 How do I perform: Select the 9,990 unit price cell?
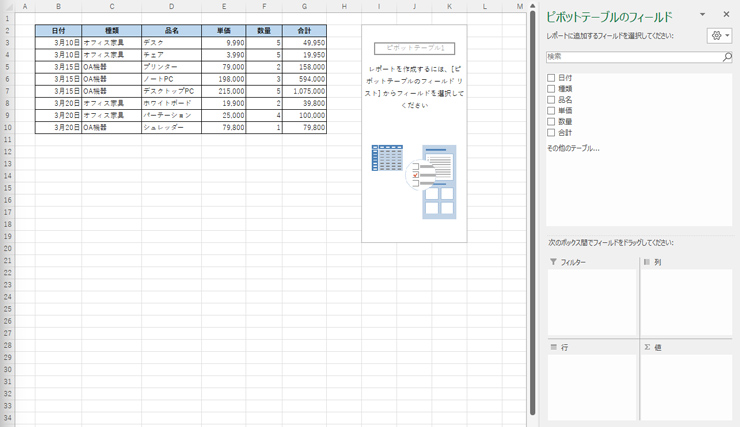224,43
